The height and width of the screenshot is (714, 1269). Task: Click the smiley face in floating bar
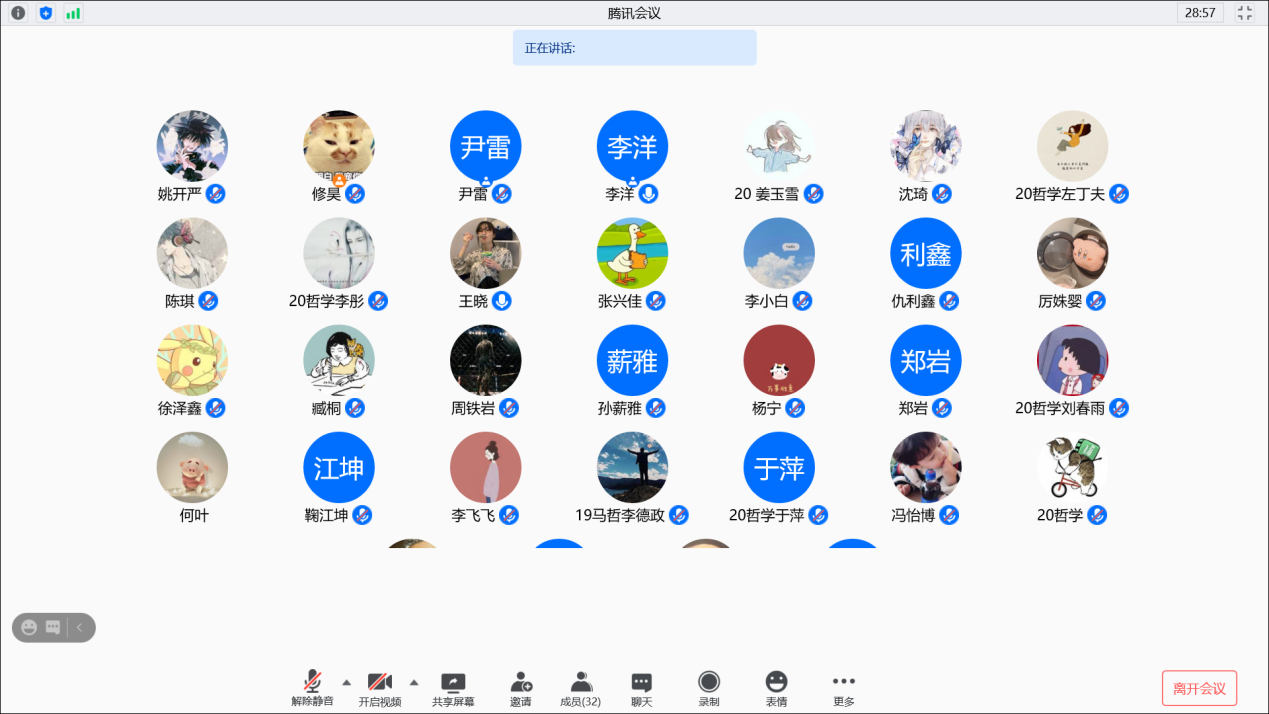(x=29, y=628)
